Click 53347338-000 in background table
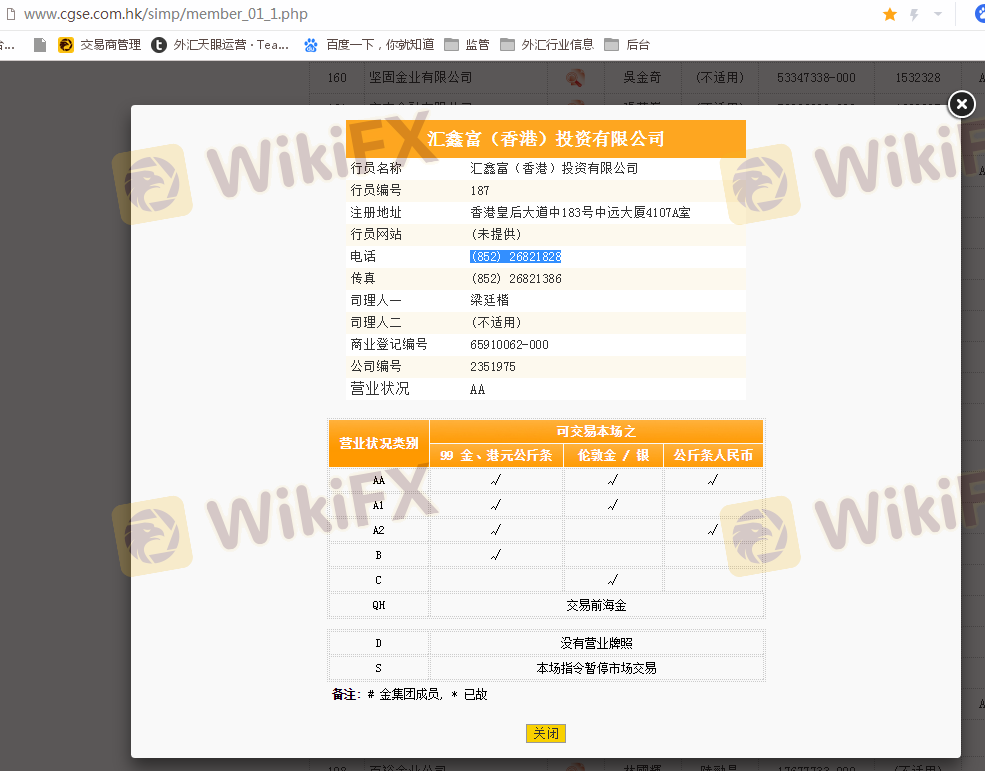Image resolution: width=985 pixels, height=771 pixels. [816, 77]
